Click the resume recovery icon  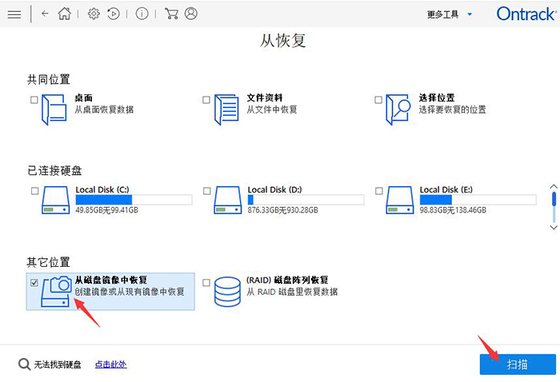(114, 14)
